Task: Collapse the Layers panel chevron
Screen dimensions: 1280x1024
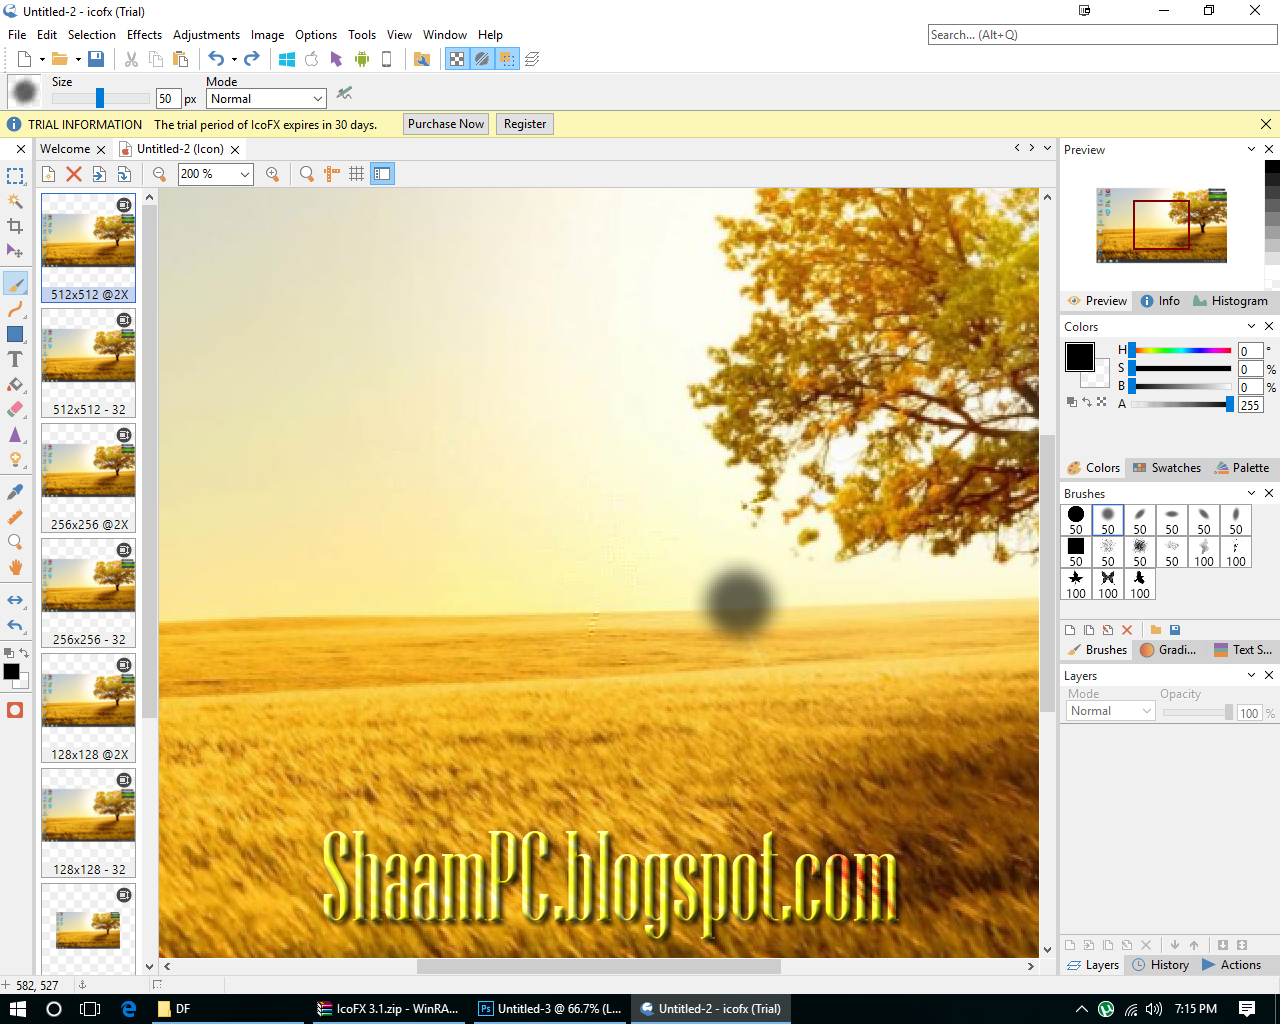Action: tap(1251, 675)
